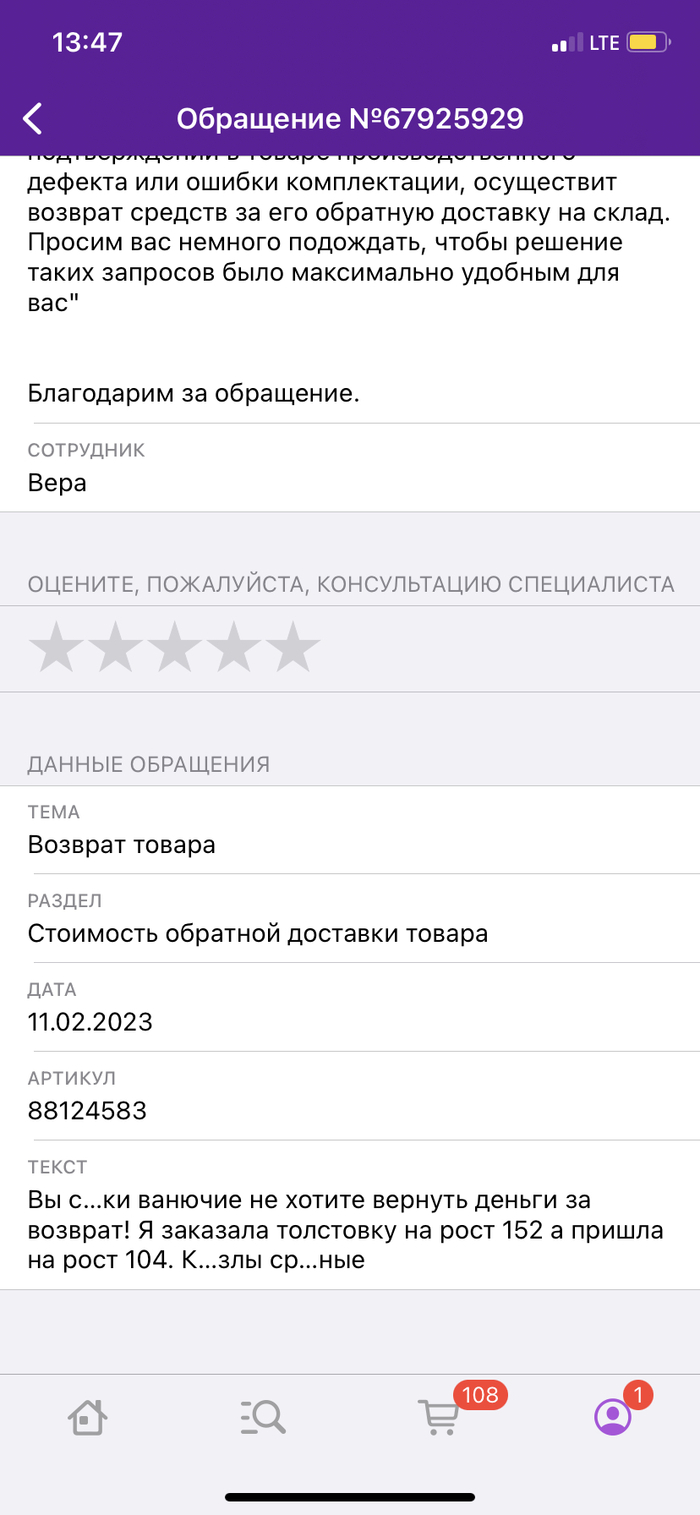Rate consultation four stars
The width and height of the screenshot is (700, 1515).
(x=234, y=647)
